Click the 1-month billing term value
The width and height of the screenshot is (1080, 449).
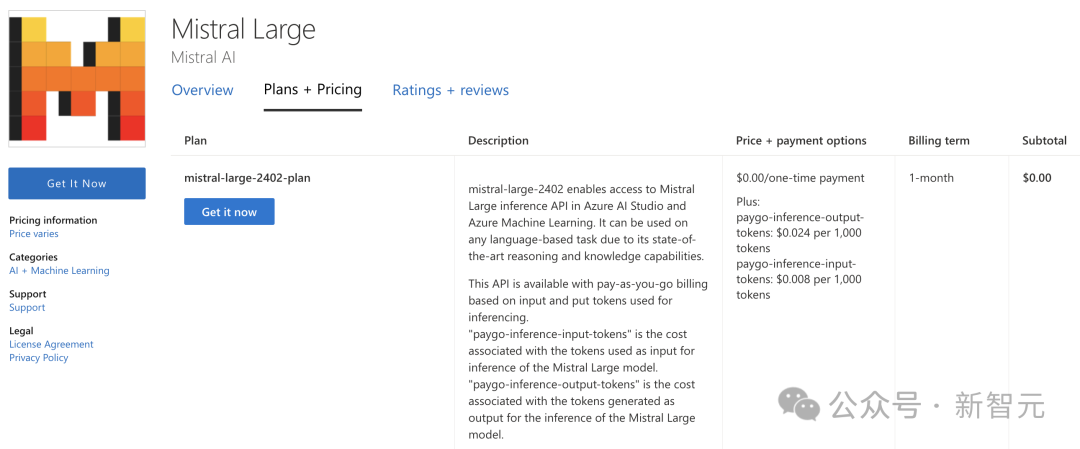click(x=931, y=178)
